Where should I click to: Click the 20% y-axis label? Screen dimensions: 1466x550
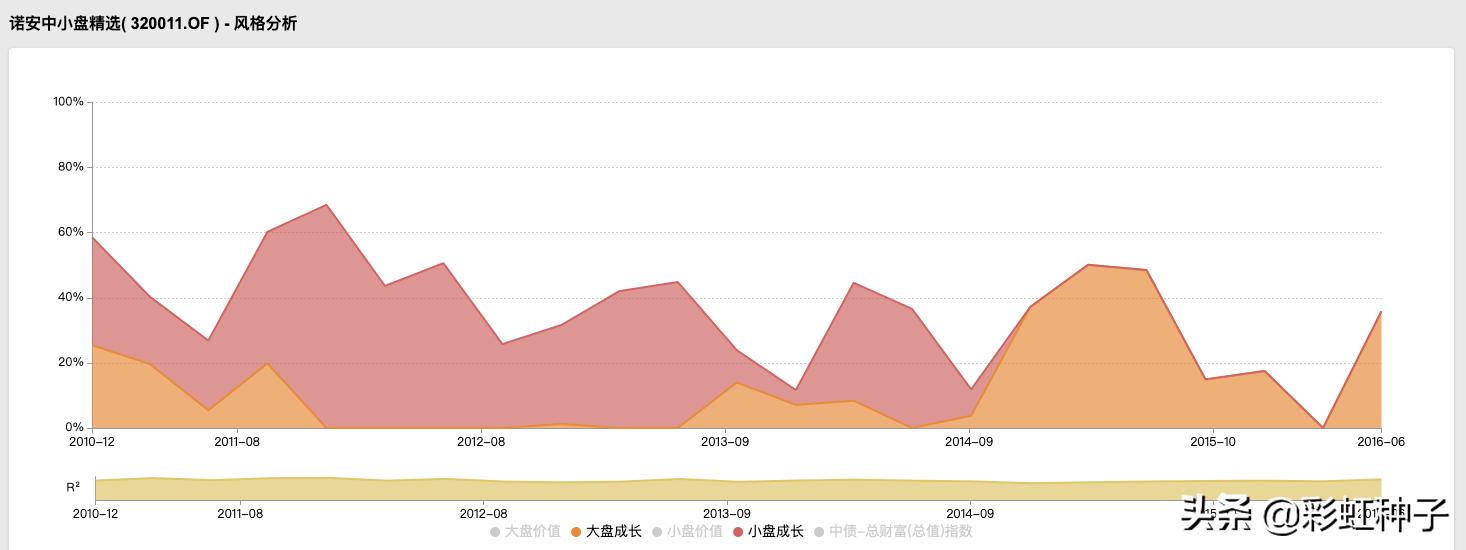(x=71, y=362)
